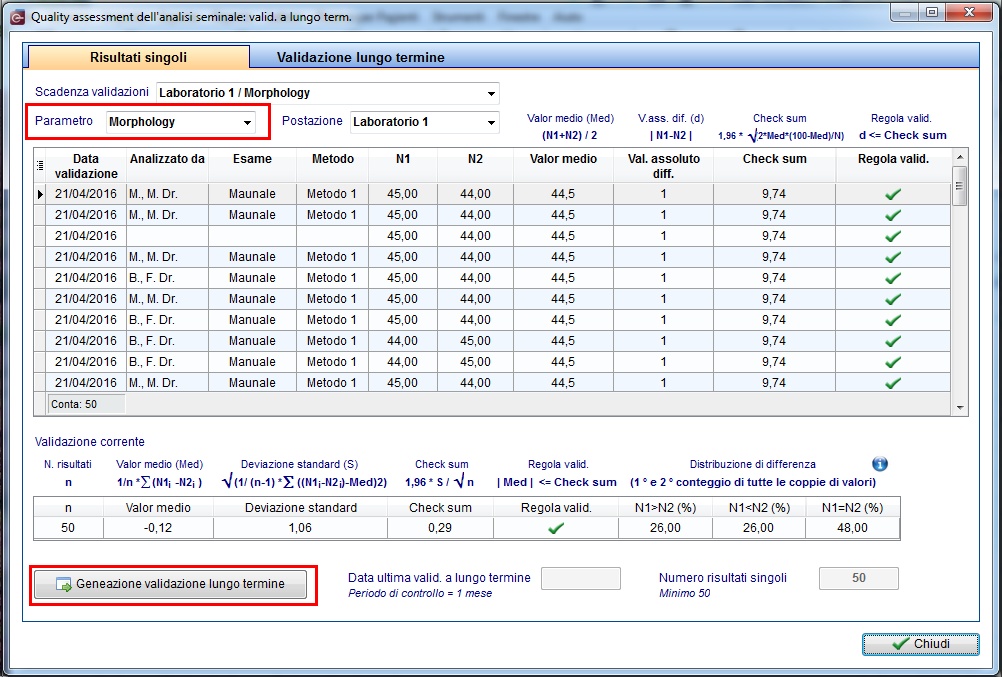Click the Chiudi button

tap(920, 644)
